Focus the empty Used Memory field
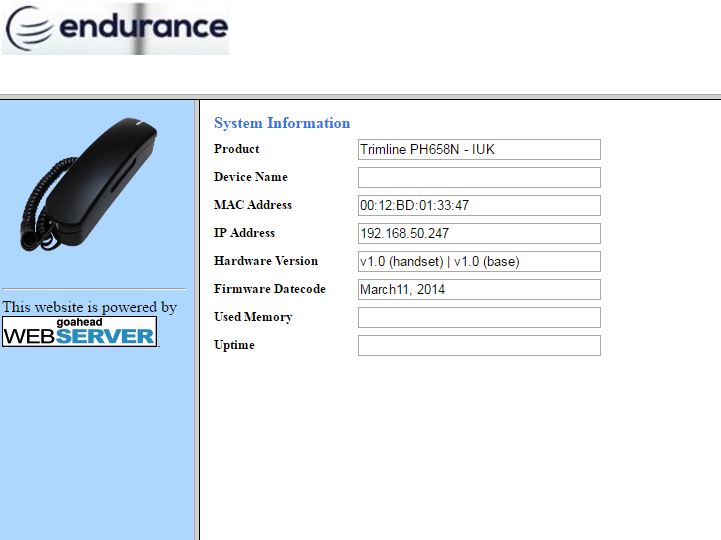This screenshot has width=721, height=540. (x=479, y=318)
